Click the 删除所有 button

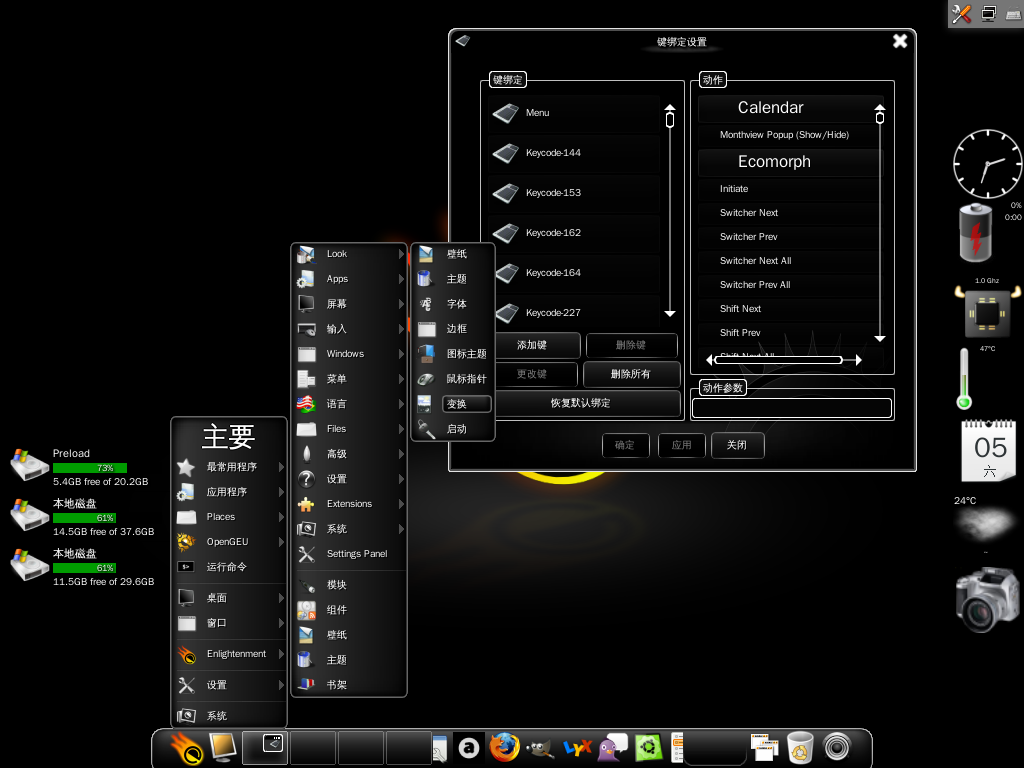tap(631, 374)
